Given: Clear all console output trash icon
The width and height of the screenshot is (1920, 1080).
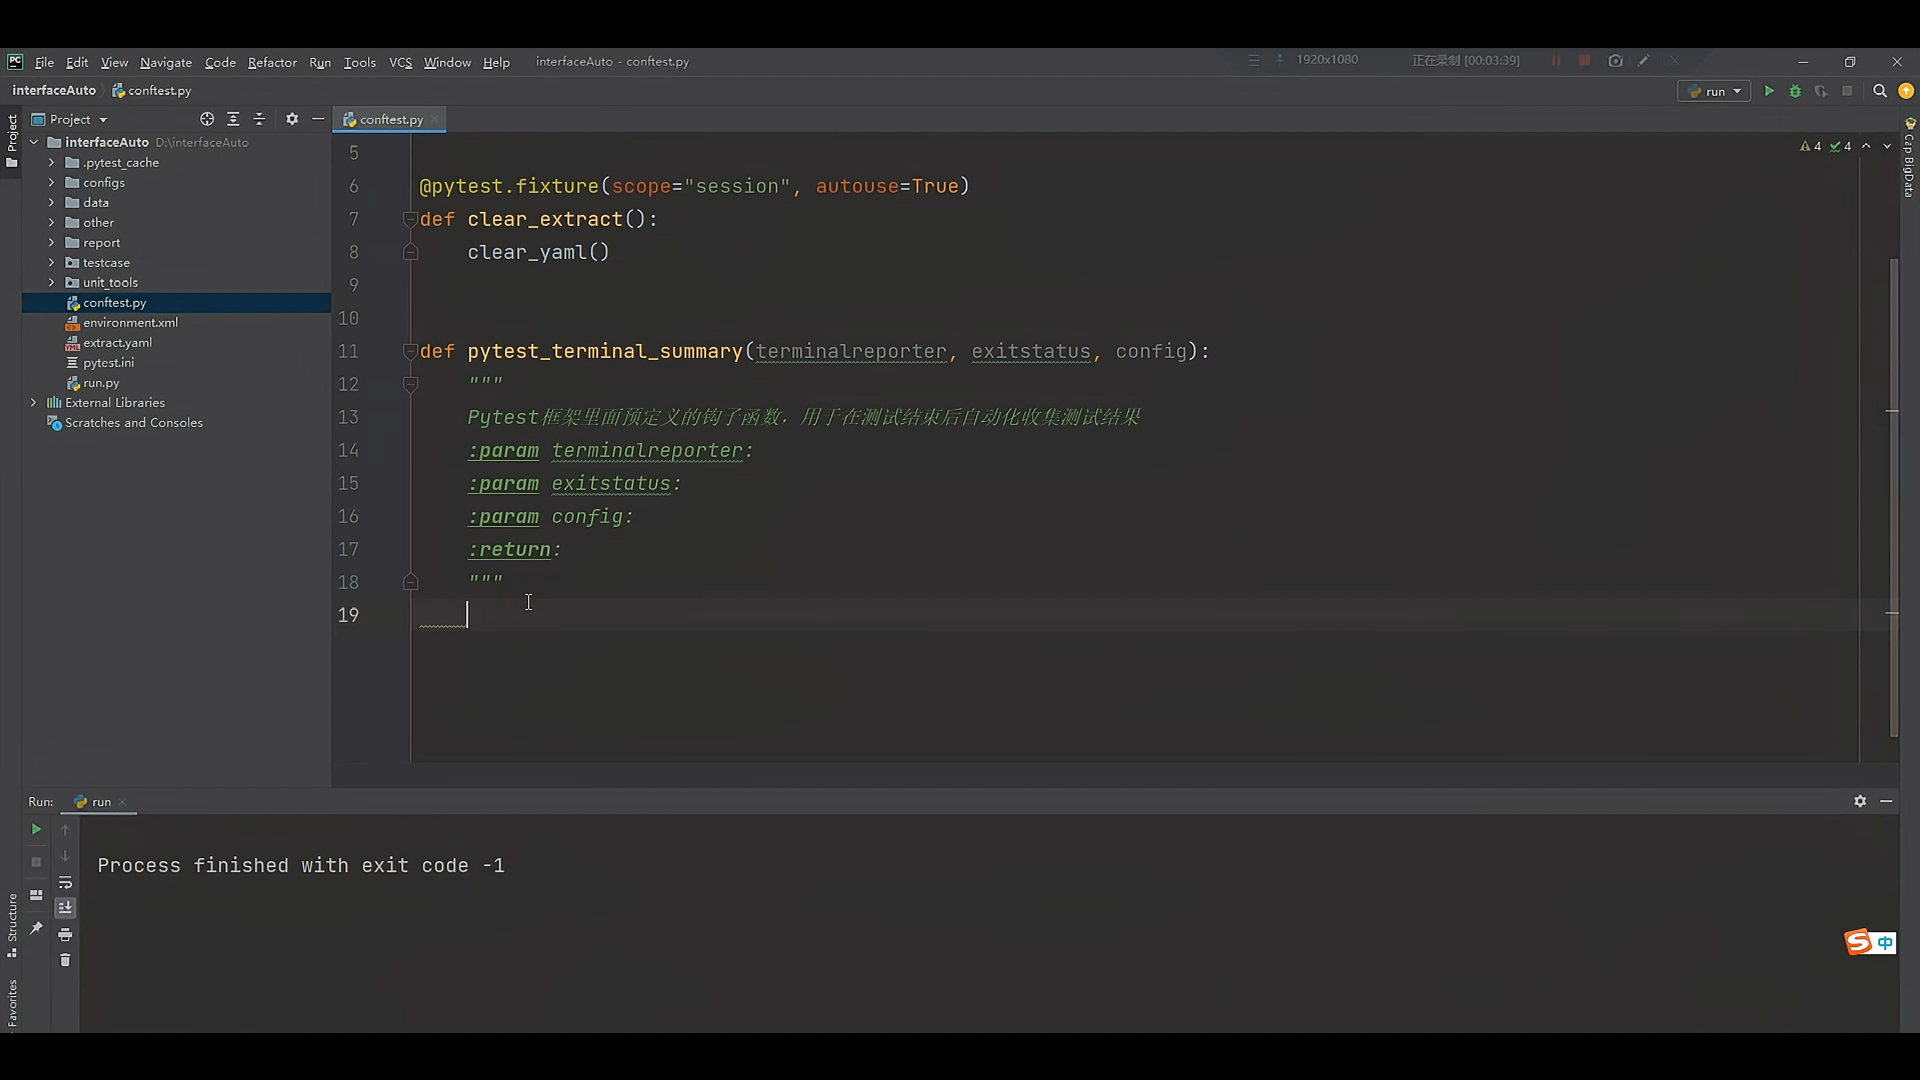Looking at the screenshot, I should (x=65, y=960).
